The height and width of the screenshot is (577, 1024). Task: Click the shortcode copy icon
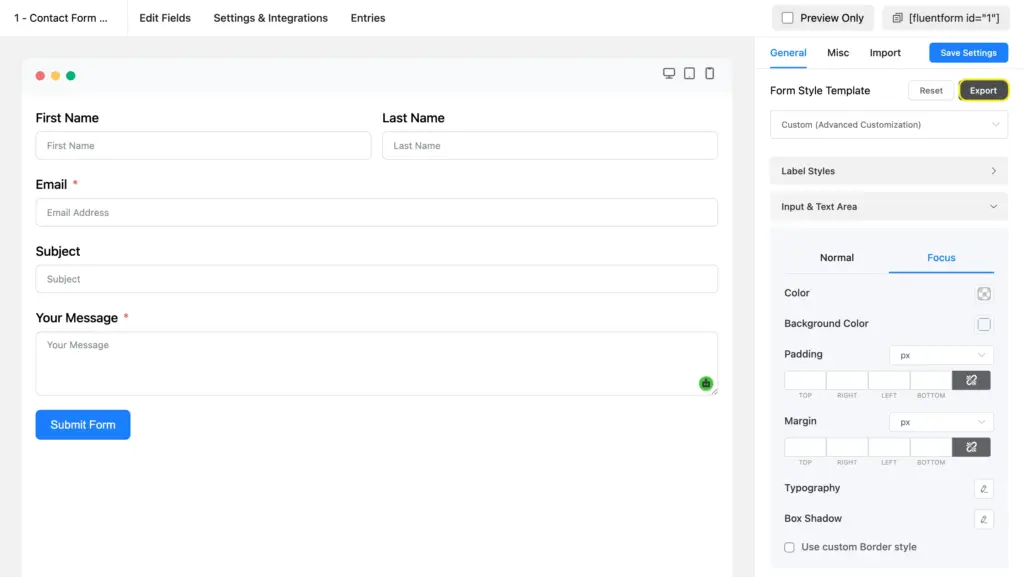(x=897, y=18)
